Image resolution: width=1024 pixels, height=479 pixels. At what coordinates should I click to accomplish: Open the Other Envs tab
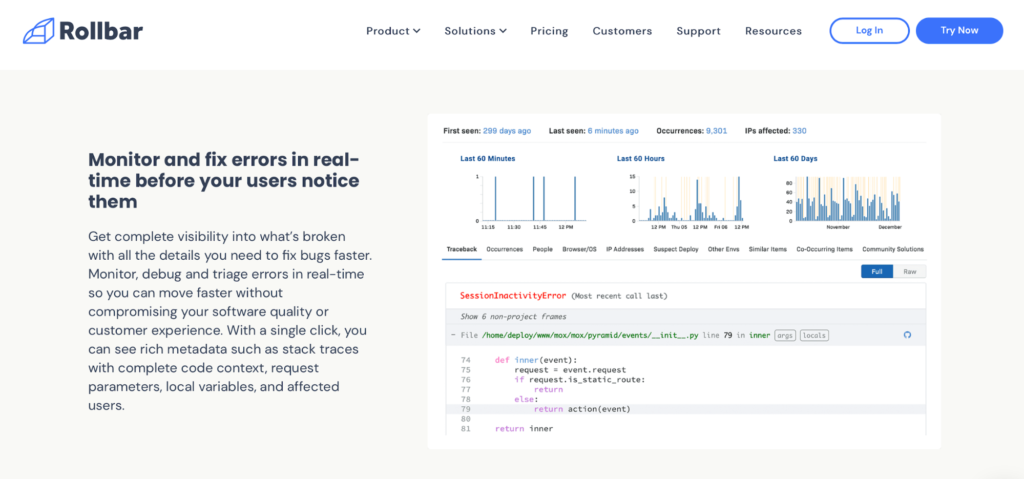coord(724,250)
